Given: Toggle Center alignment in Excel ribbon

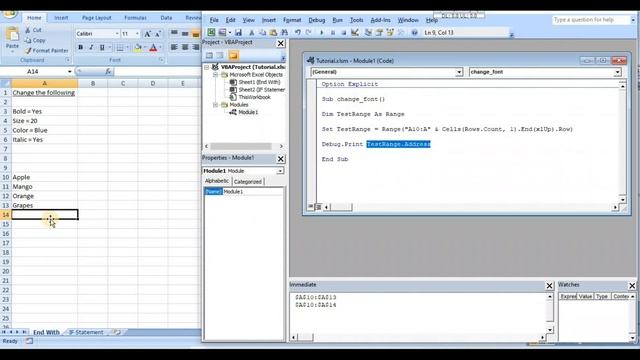Looking at the screenshot, I should (x=185, y=48).
